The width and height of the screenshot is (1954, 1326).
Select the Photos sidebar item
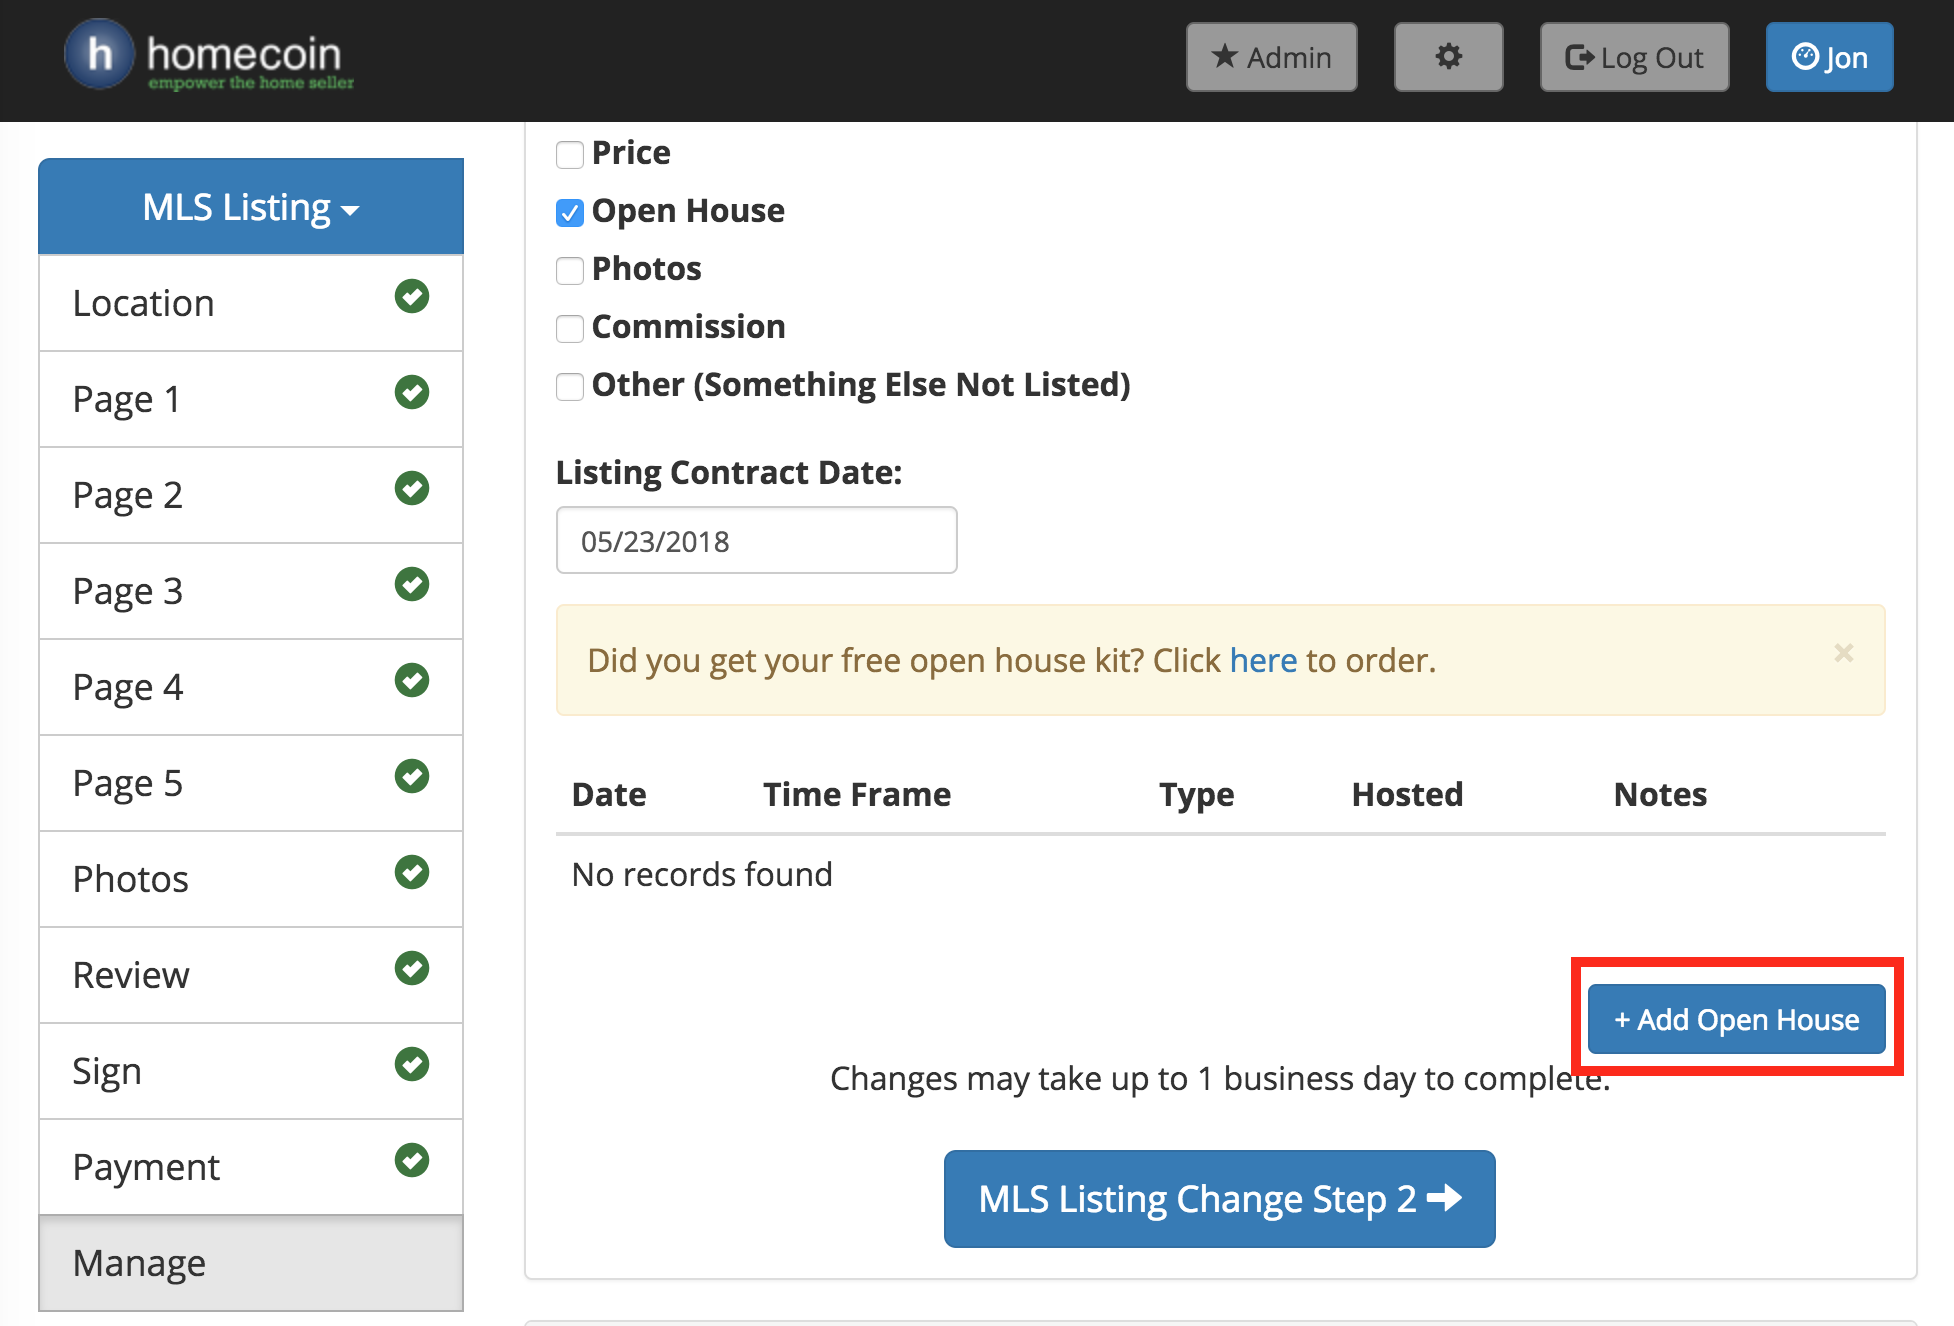click(251, 879)
